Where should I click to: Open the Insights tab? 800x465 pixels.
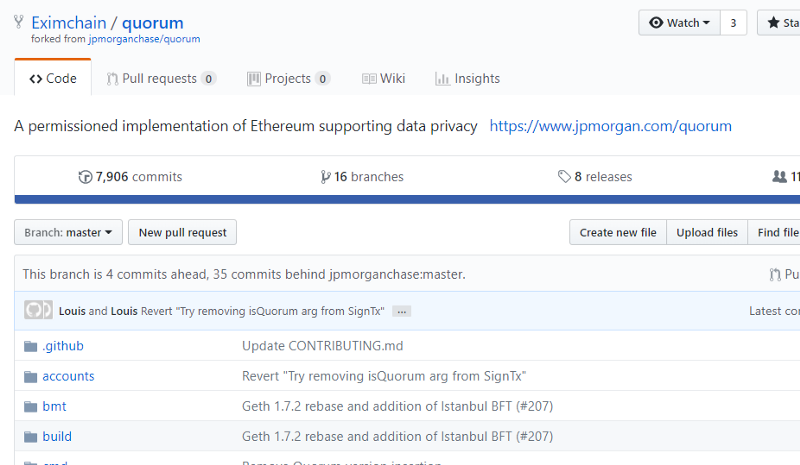467,79
